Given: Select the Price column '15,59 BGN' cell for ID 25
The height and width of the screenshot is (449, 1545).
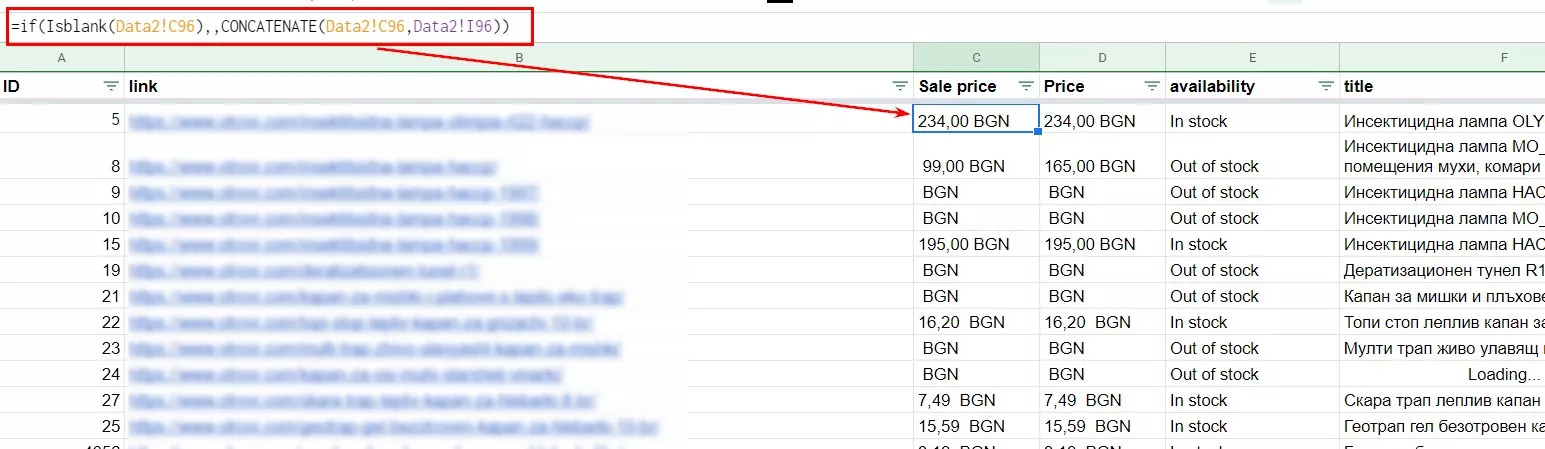Looking at the screenshot, I should point(1102,426).
